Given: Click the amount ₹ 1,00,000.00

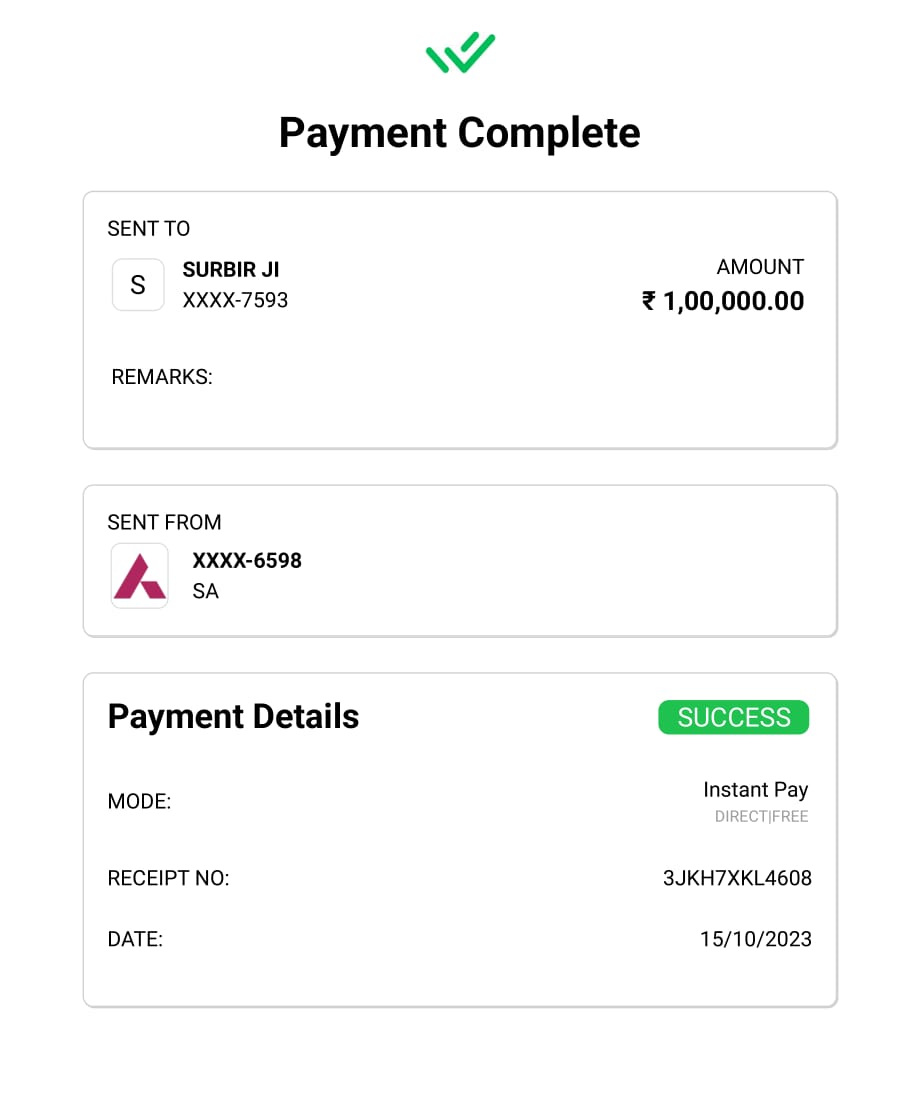Looking at the screenshot, I should coord(722,301).
